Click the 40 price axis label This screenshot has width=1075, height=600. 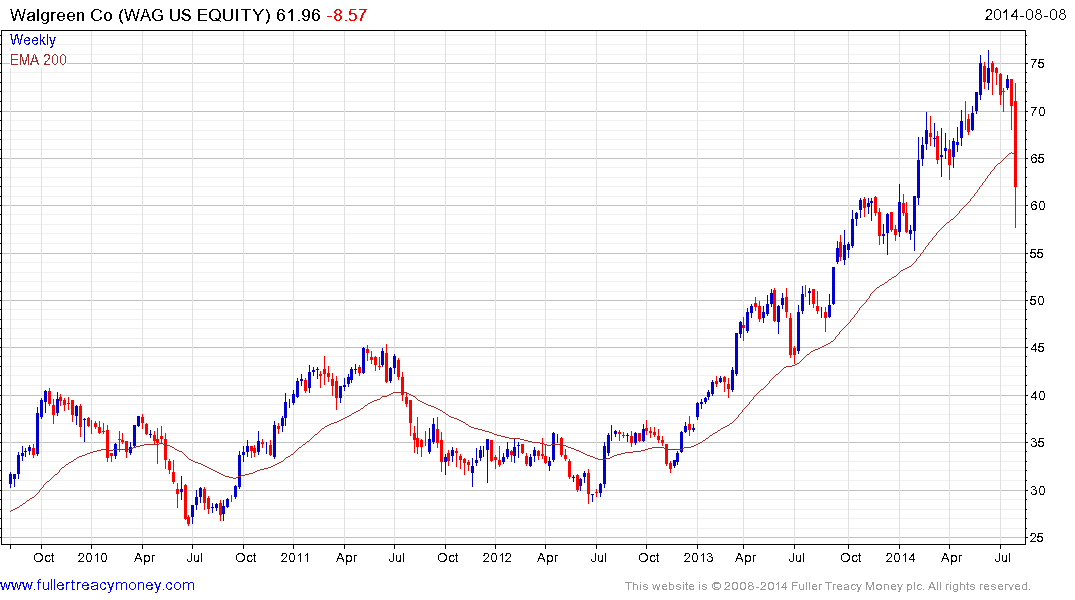click(1037, 396)
